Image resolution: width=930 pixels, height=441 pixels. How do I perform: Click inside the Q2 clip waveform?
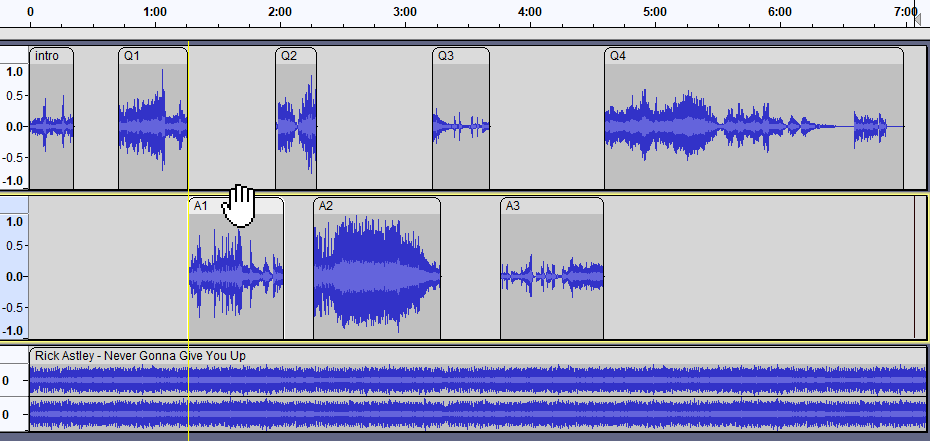[296, 126]
